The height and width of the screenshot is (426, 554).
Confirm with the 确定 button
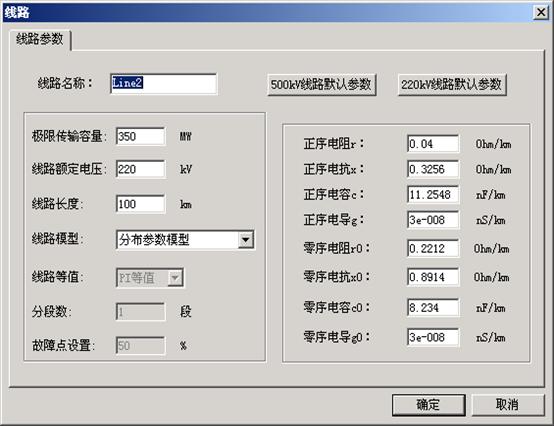click(429, 405)
